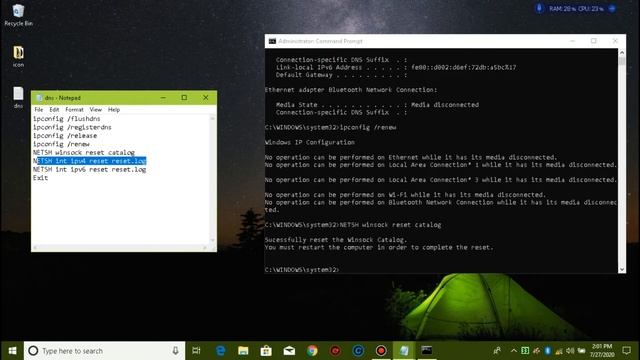Minimize the Command Prompt window
The width and height of the screenshot is (640, 360).
coord(572,41)
